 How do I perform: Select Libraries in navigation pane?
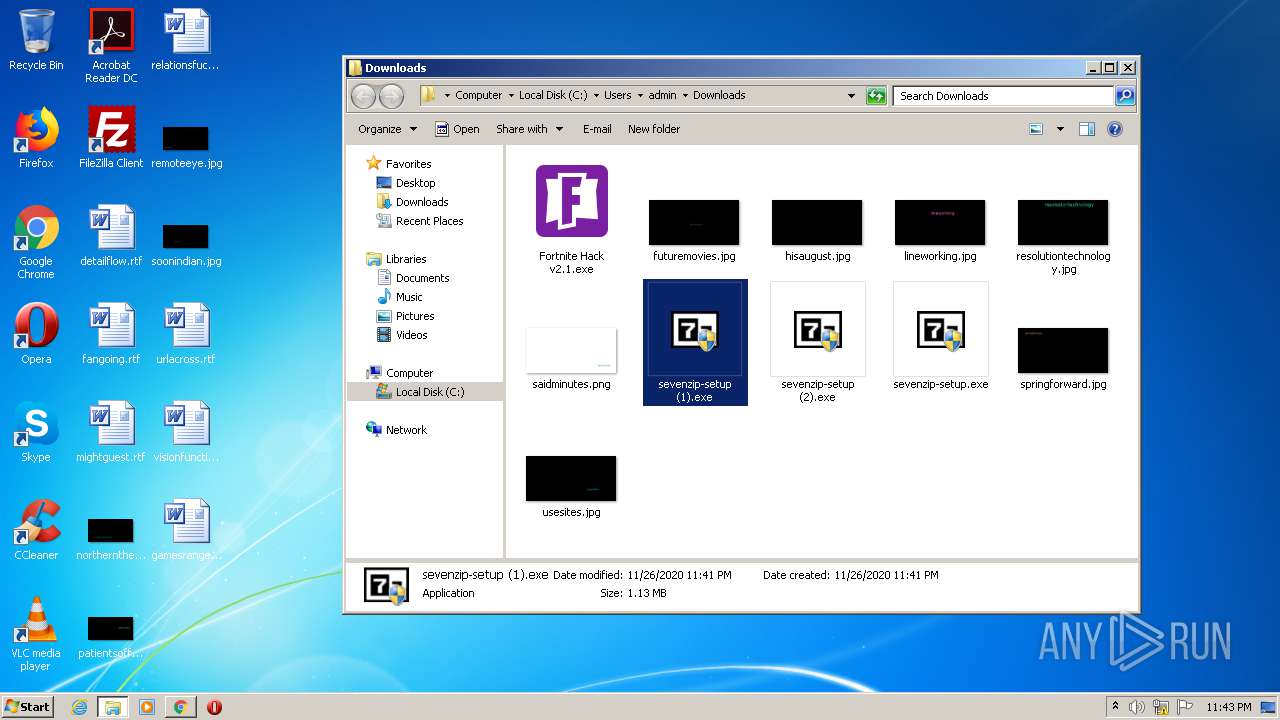397,259
